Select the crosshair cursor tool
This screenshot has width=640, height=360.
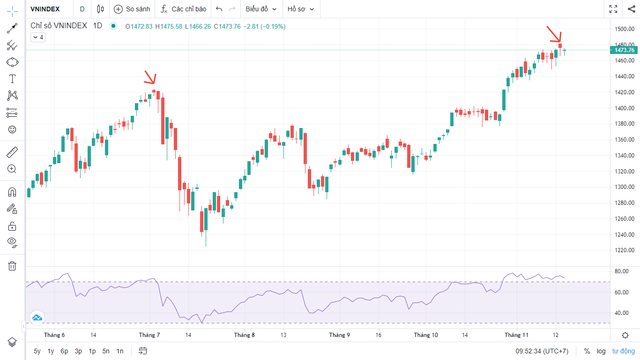(12, 11)
